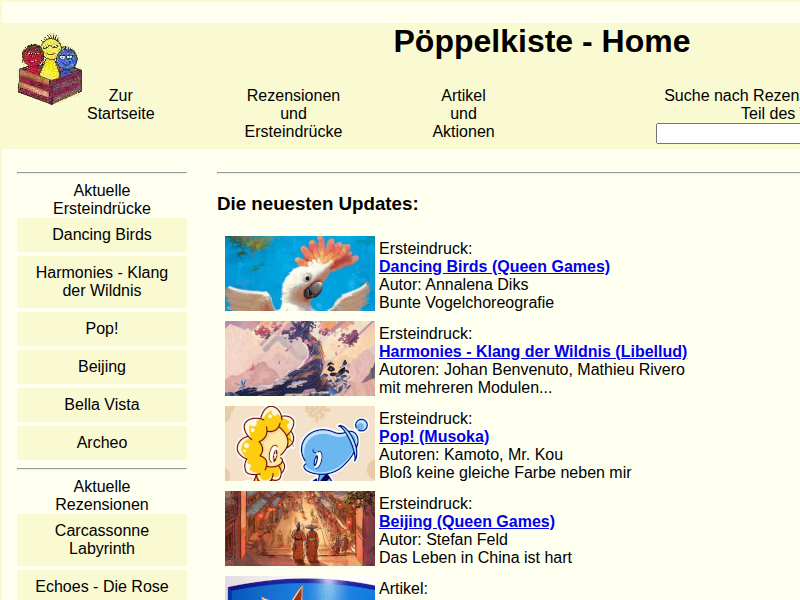Choose Bella Vista in sidebar
This screenshot has height=600, width=800.
click(102, 405)
